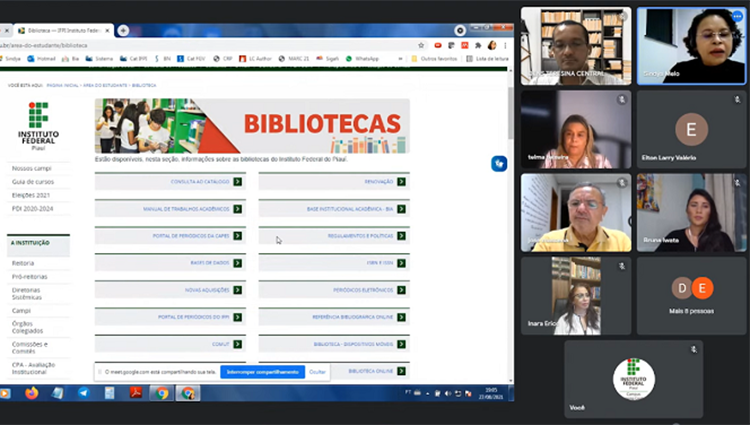
Task: Open the Mais 8 pessoas tile
Action: [x=691, y=296]
